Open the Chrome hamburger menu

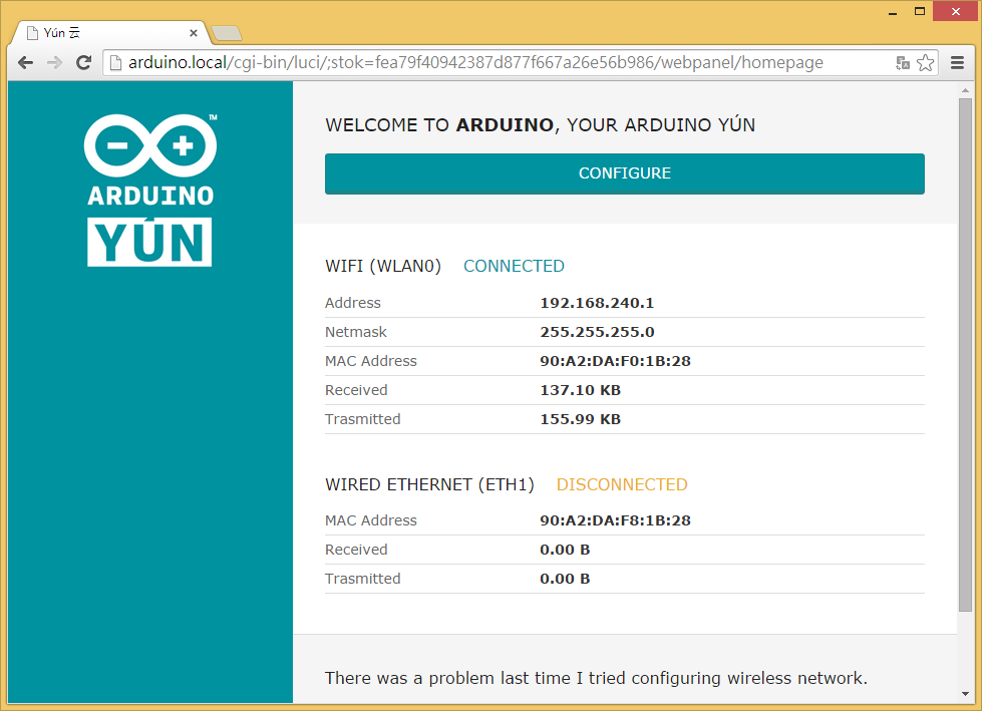tap(957, 63)
